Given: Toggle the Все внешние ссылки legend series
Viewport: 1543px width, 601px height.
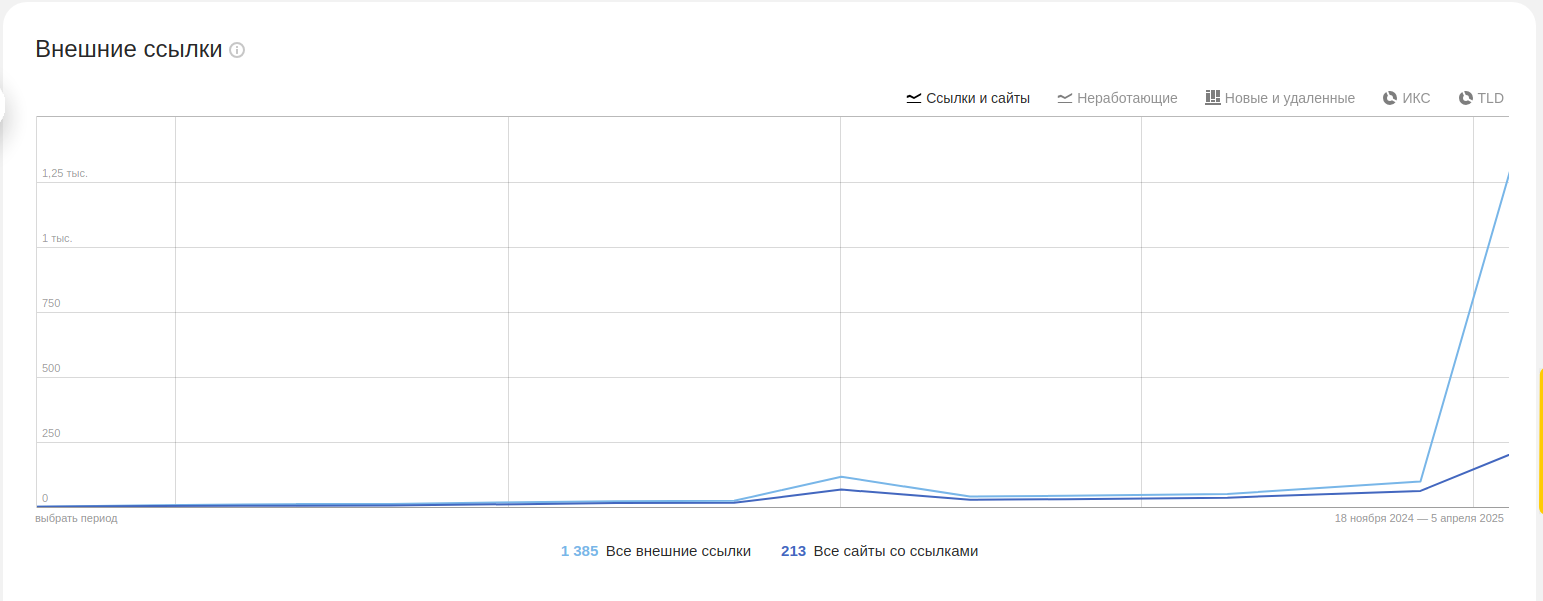Looking at the screenshot, I should tap(678, 551).
